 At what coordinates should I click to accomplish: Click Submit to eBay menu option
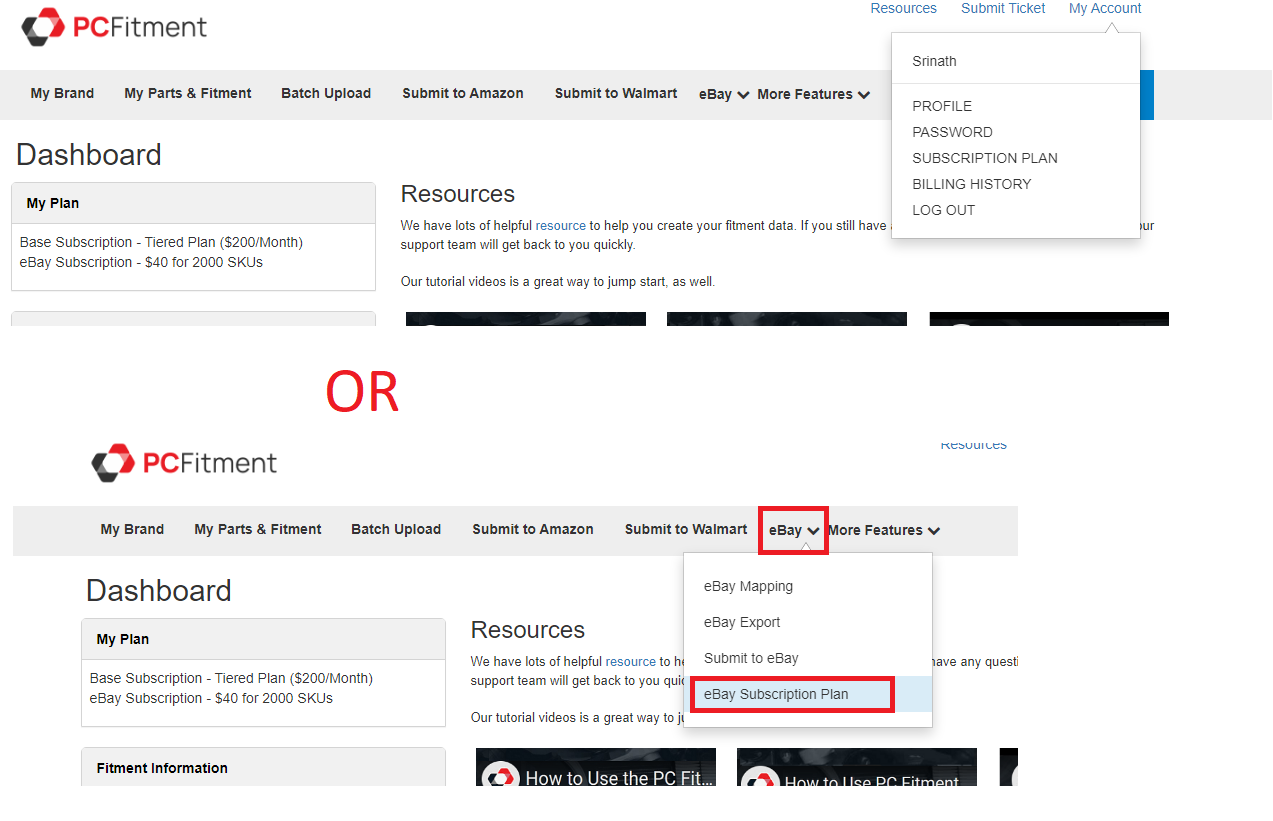coord(751,658)
